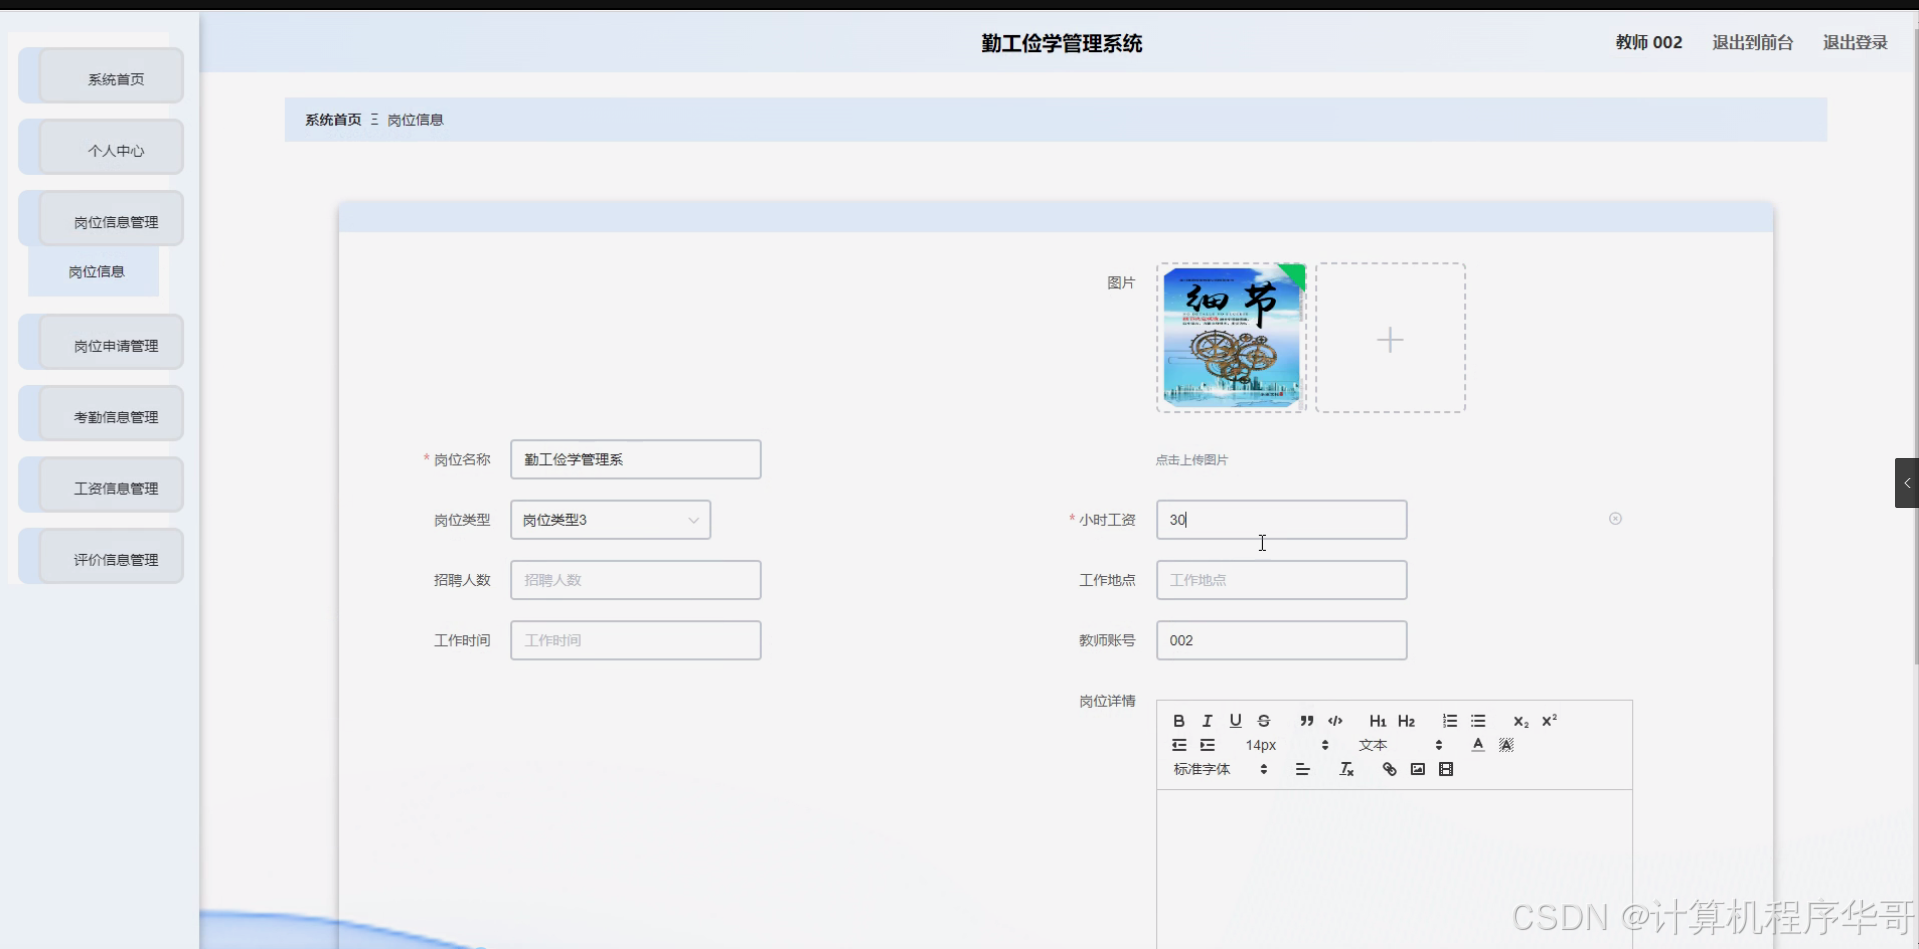Apply italic style to post details text
This screenshot has width=1919, height=949.
point(1207,721)
